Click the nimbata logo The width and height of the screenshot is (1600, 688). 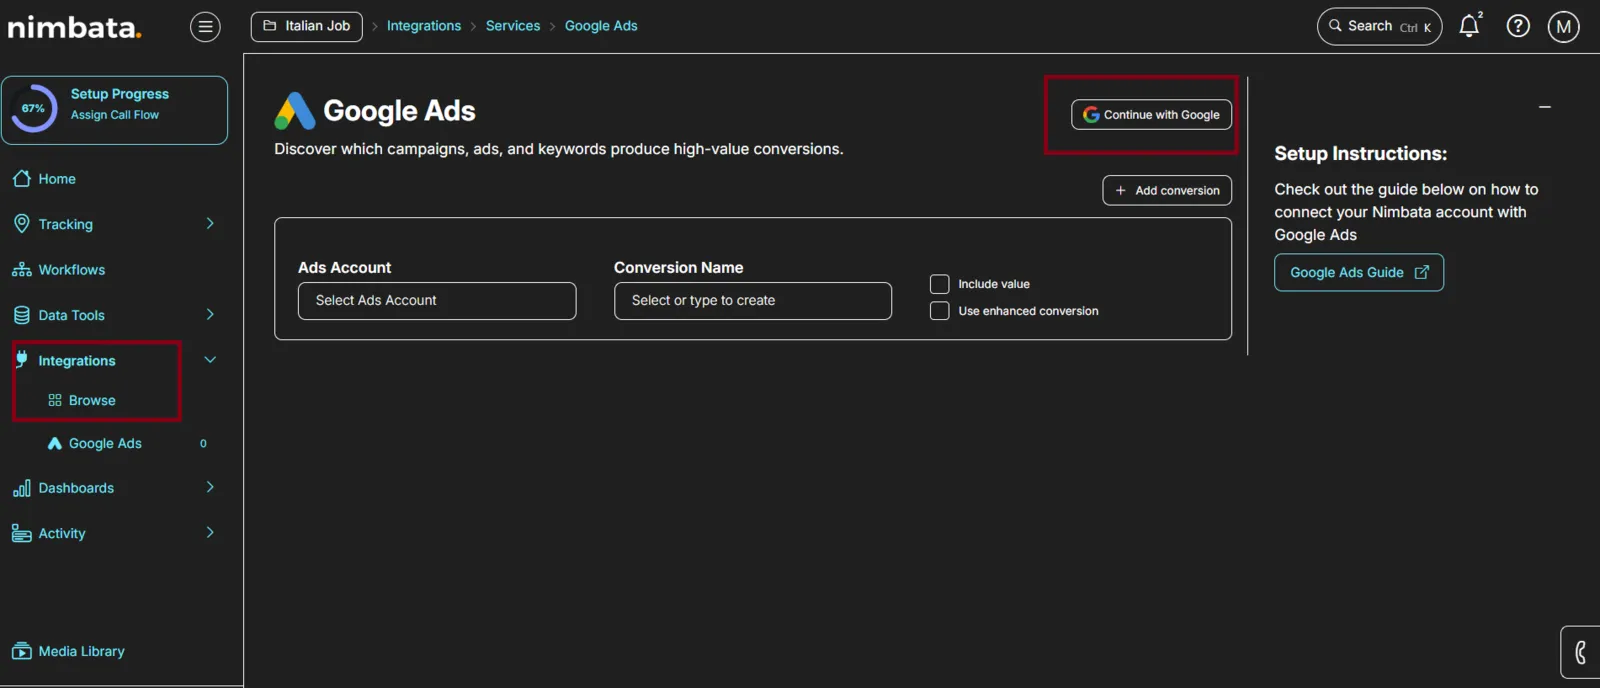tap(74, 27)
